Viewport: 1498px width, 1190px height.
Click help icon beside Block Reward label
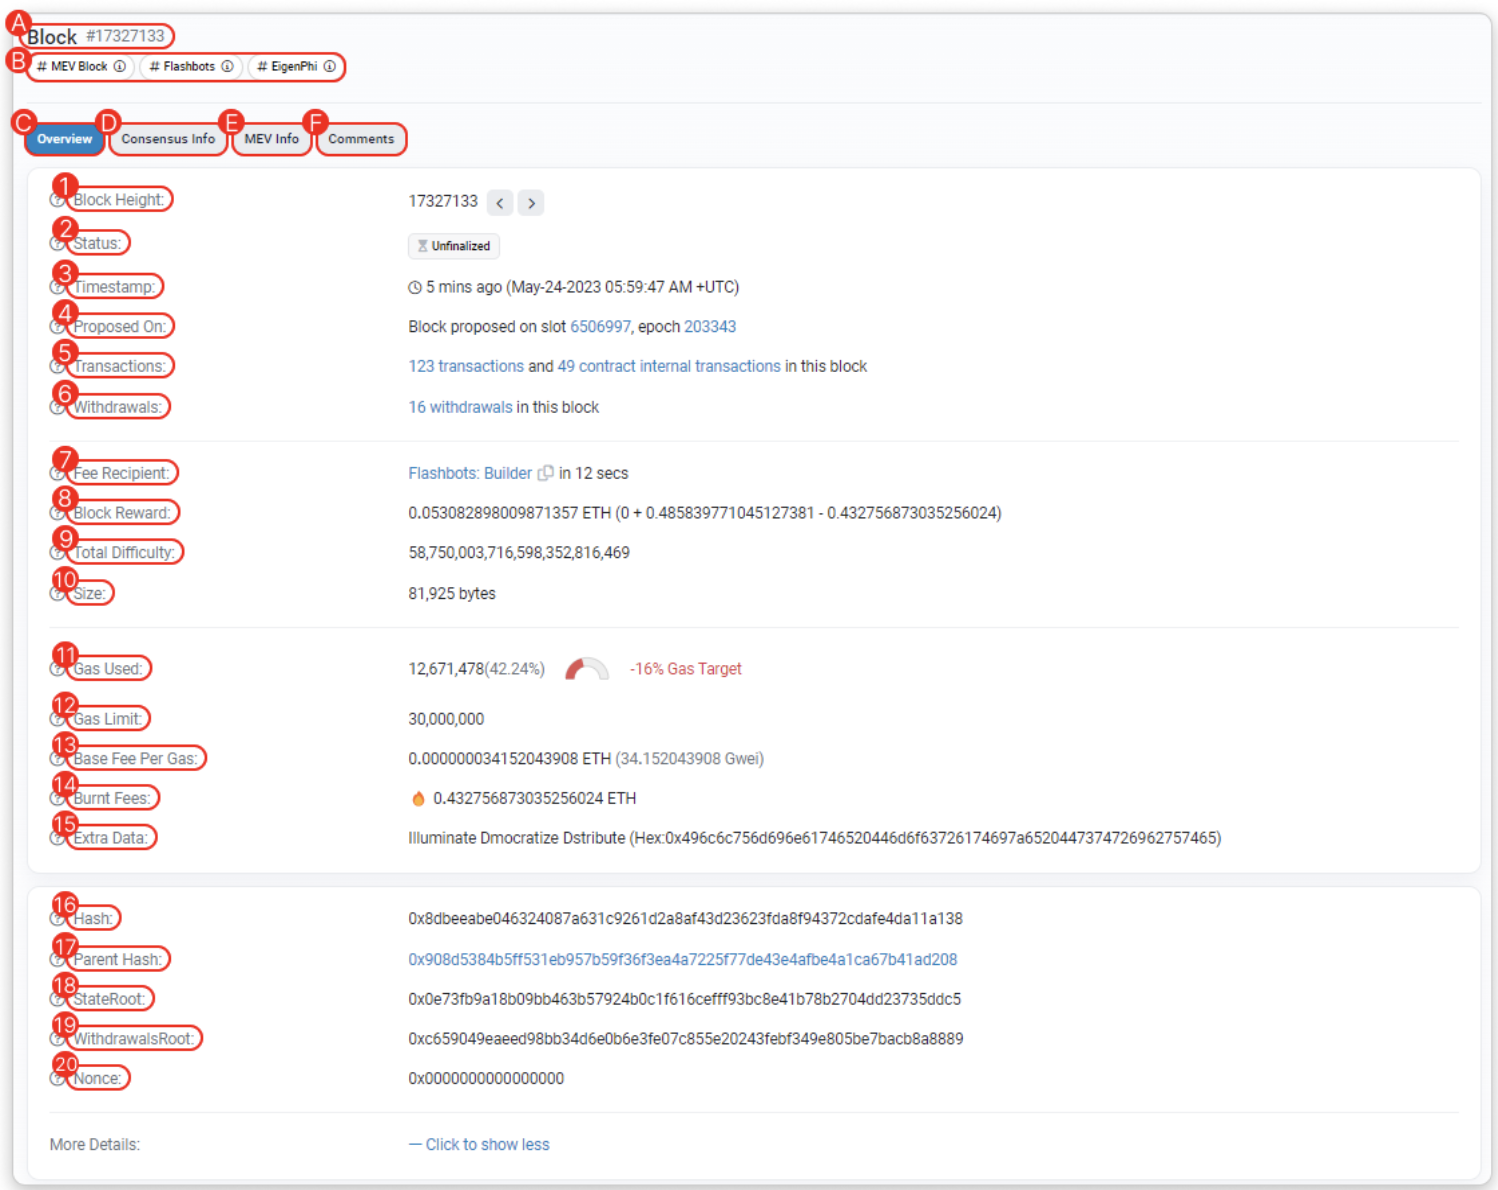[x=57, y=513]
